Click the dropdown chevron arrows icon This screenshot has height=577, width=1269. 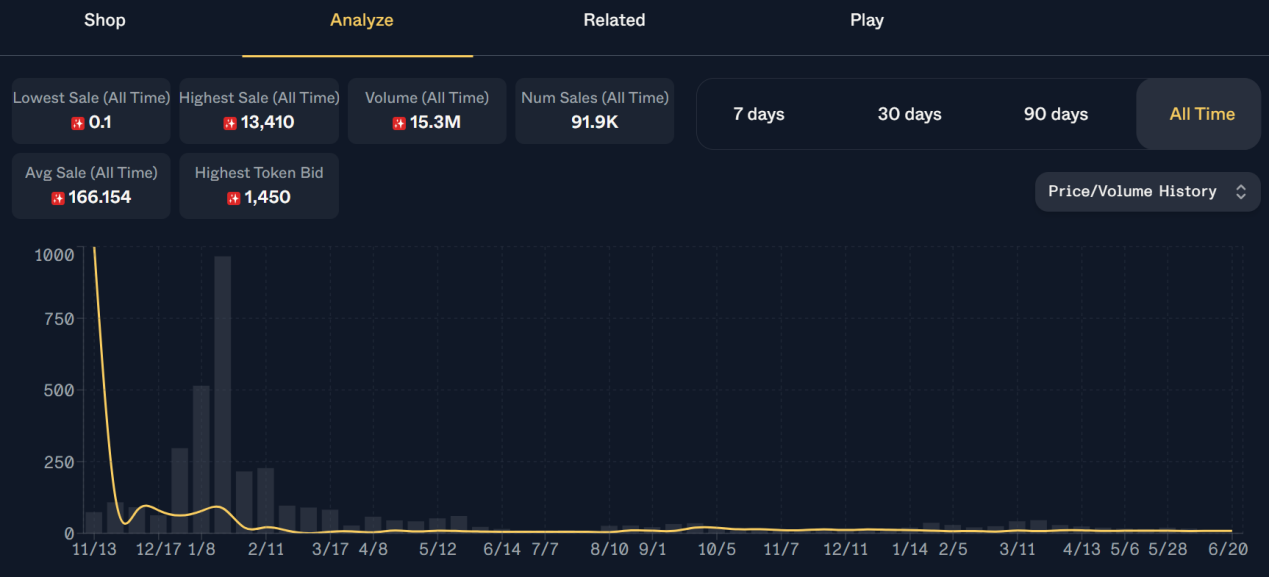(1241, 191)
